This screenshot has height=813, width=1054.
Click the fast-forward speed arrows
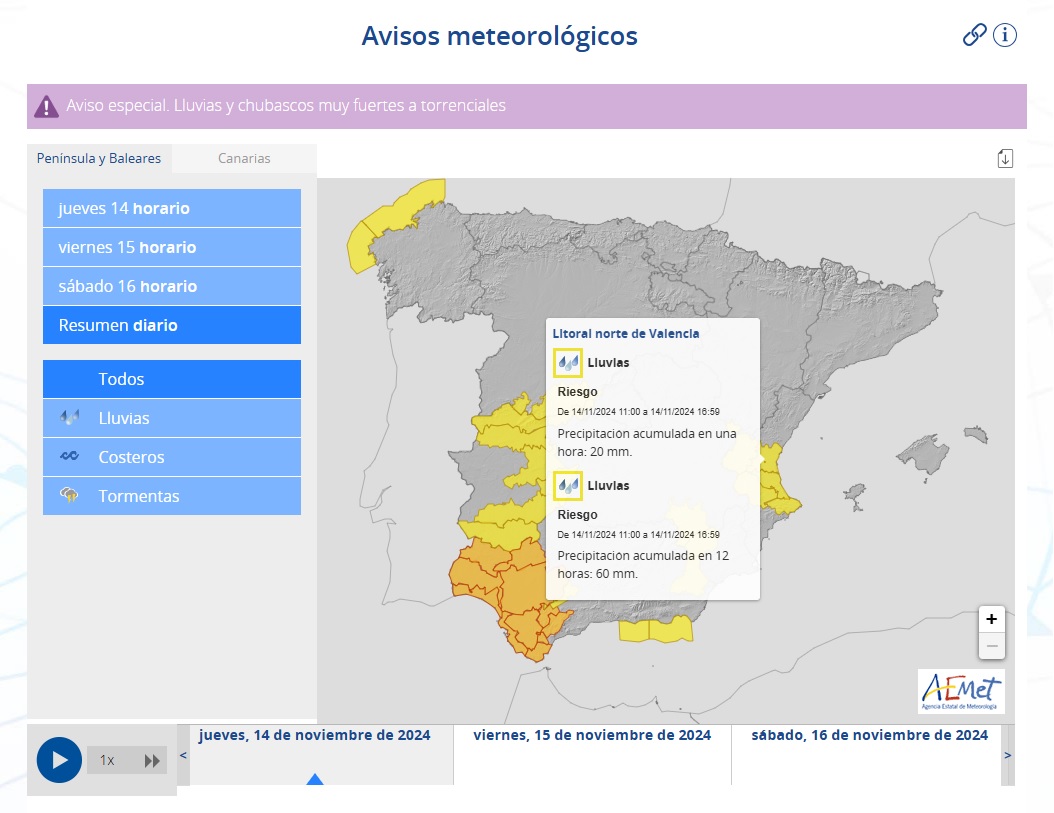click(152, 760)
